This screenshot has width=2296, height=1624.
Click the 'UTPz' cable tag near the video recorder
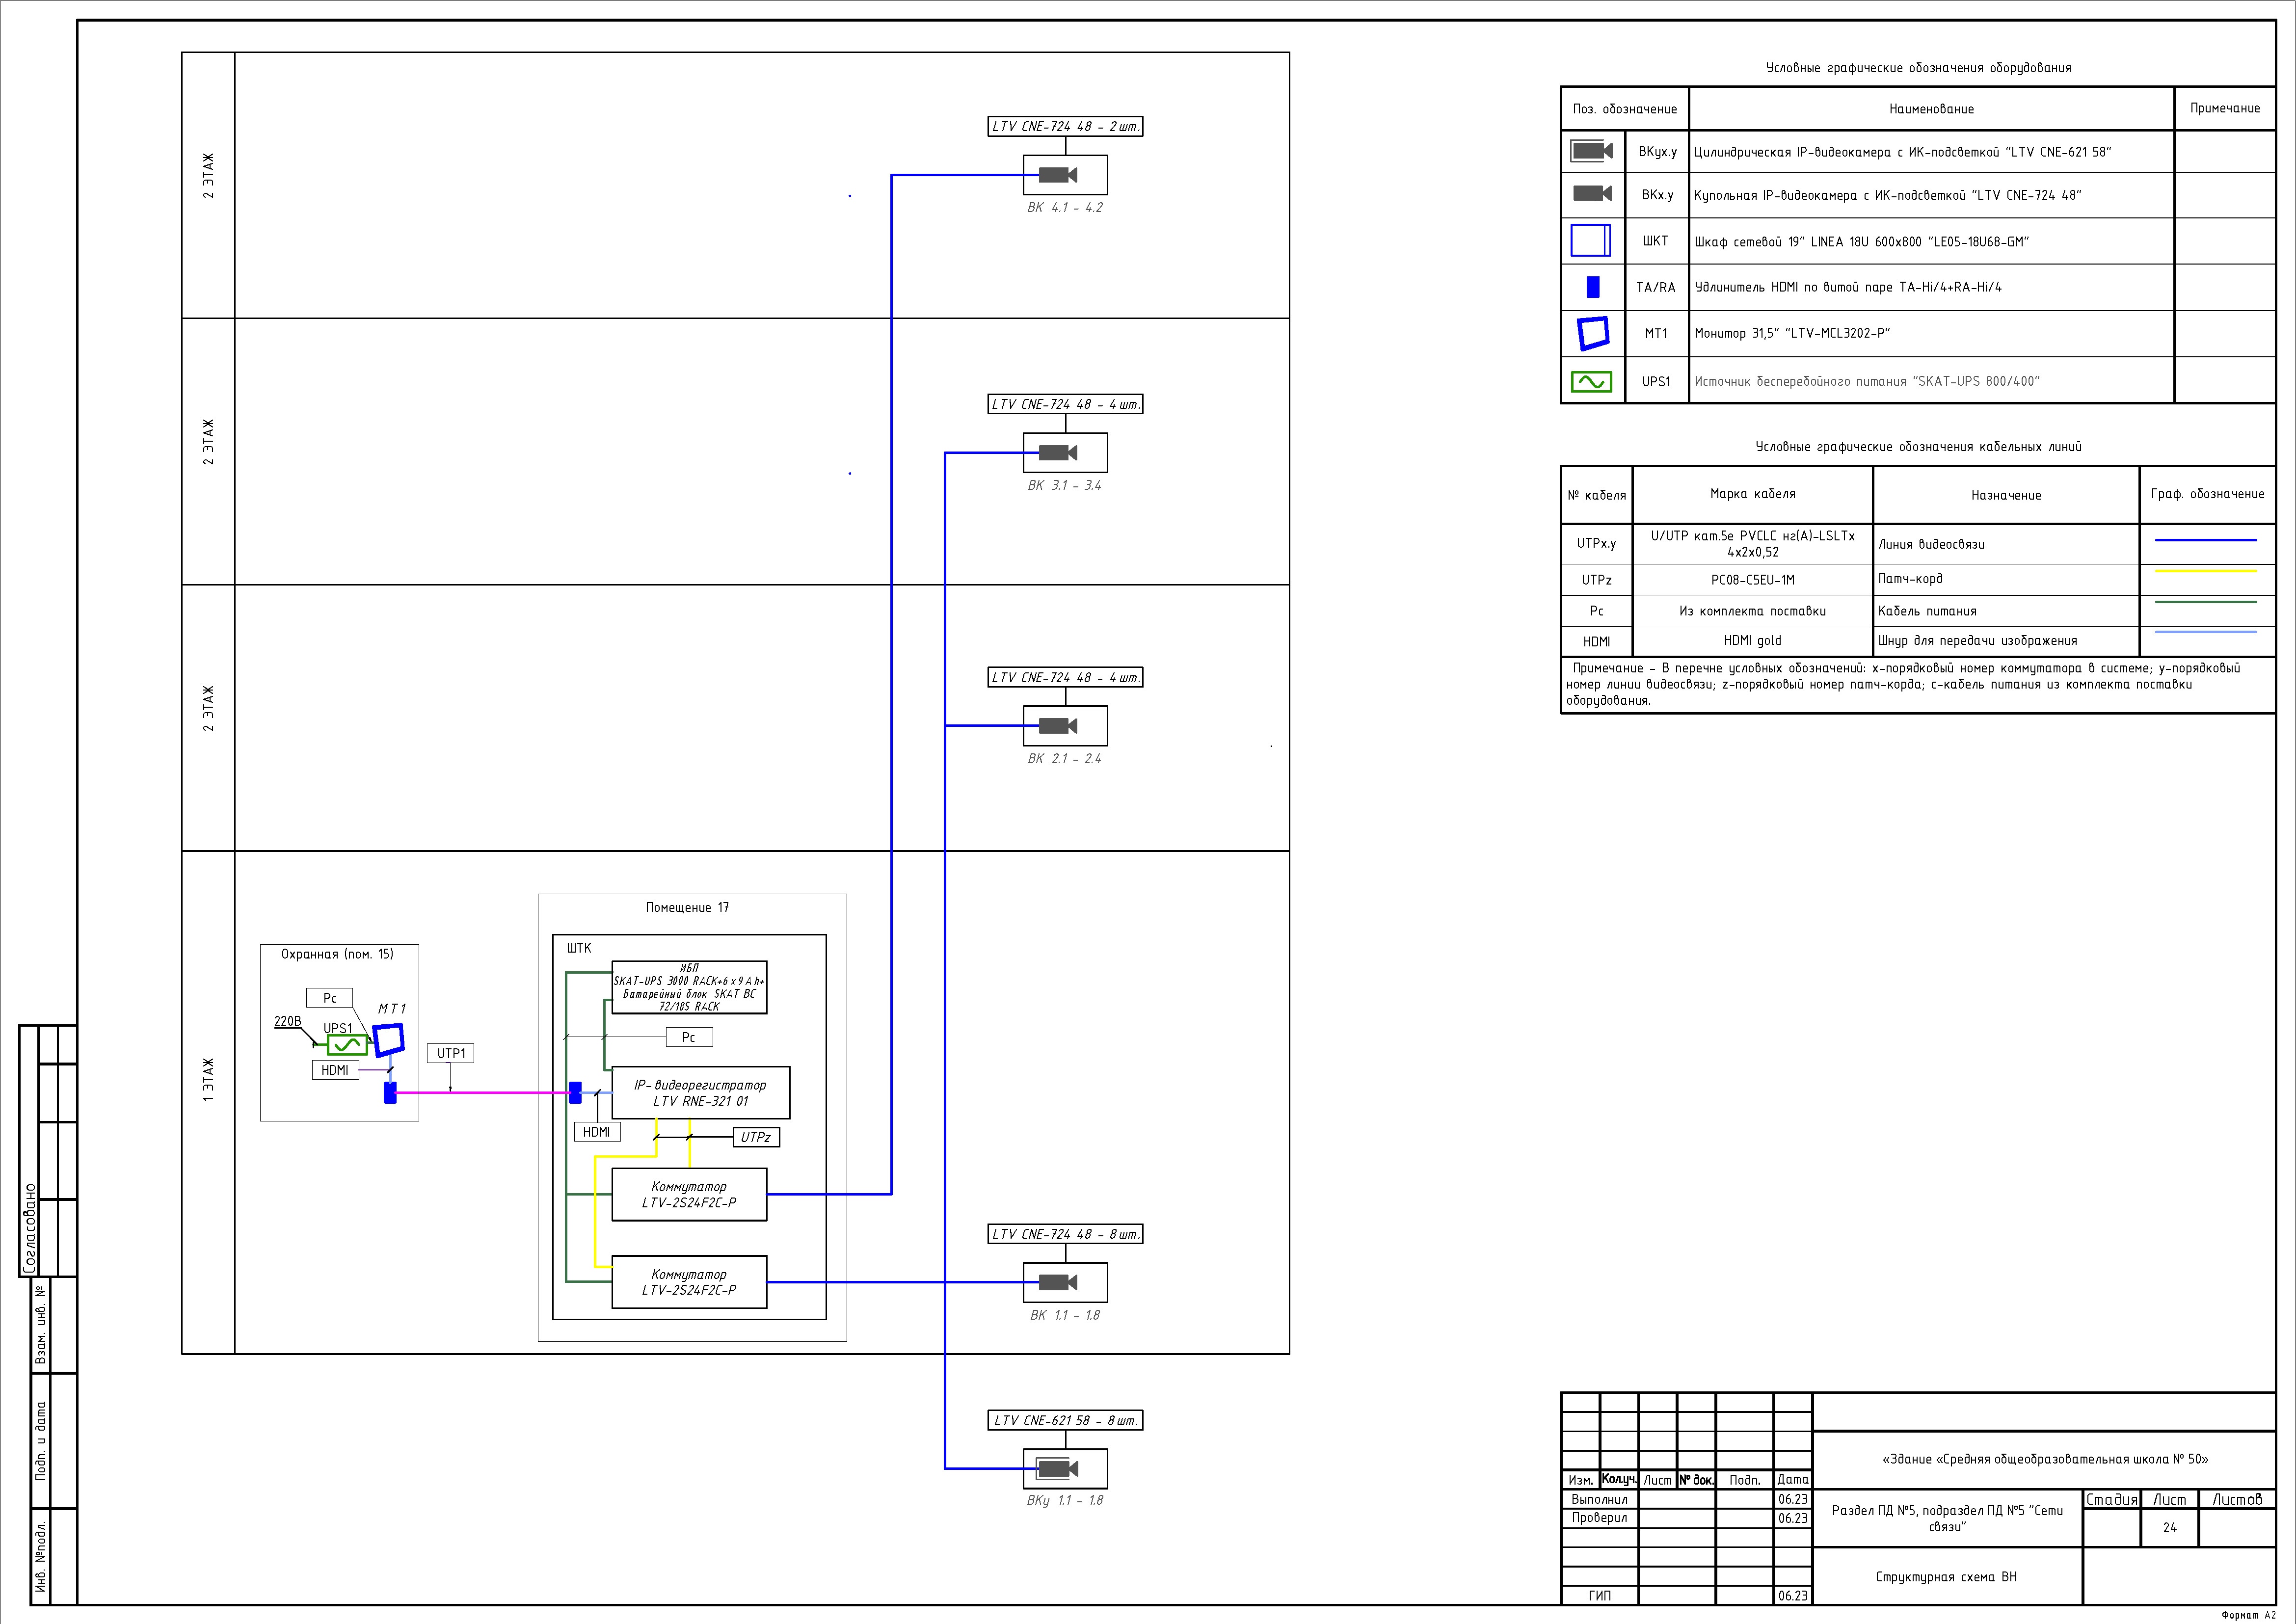pos(756,1137)
